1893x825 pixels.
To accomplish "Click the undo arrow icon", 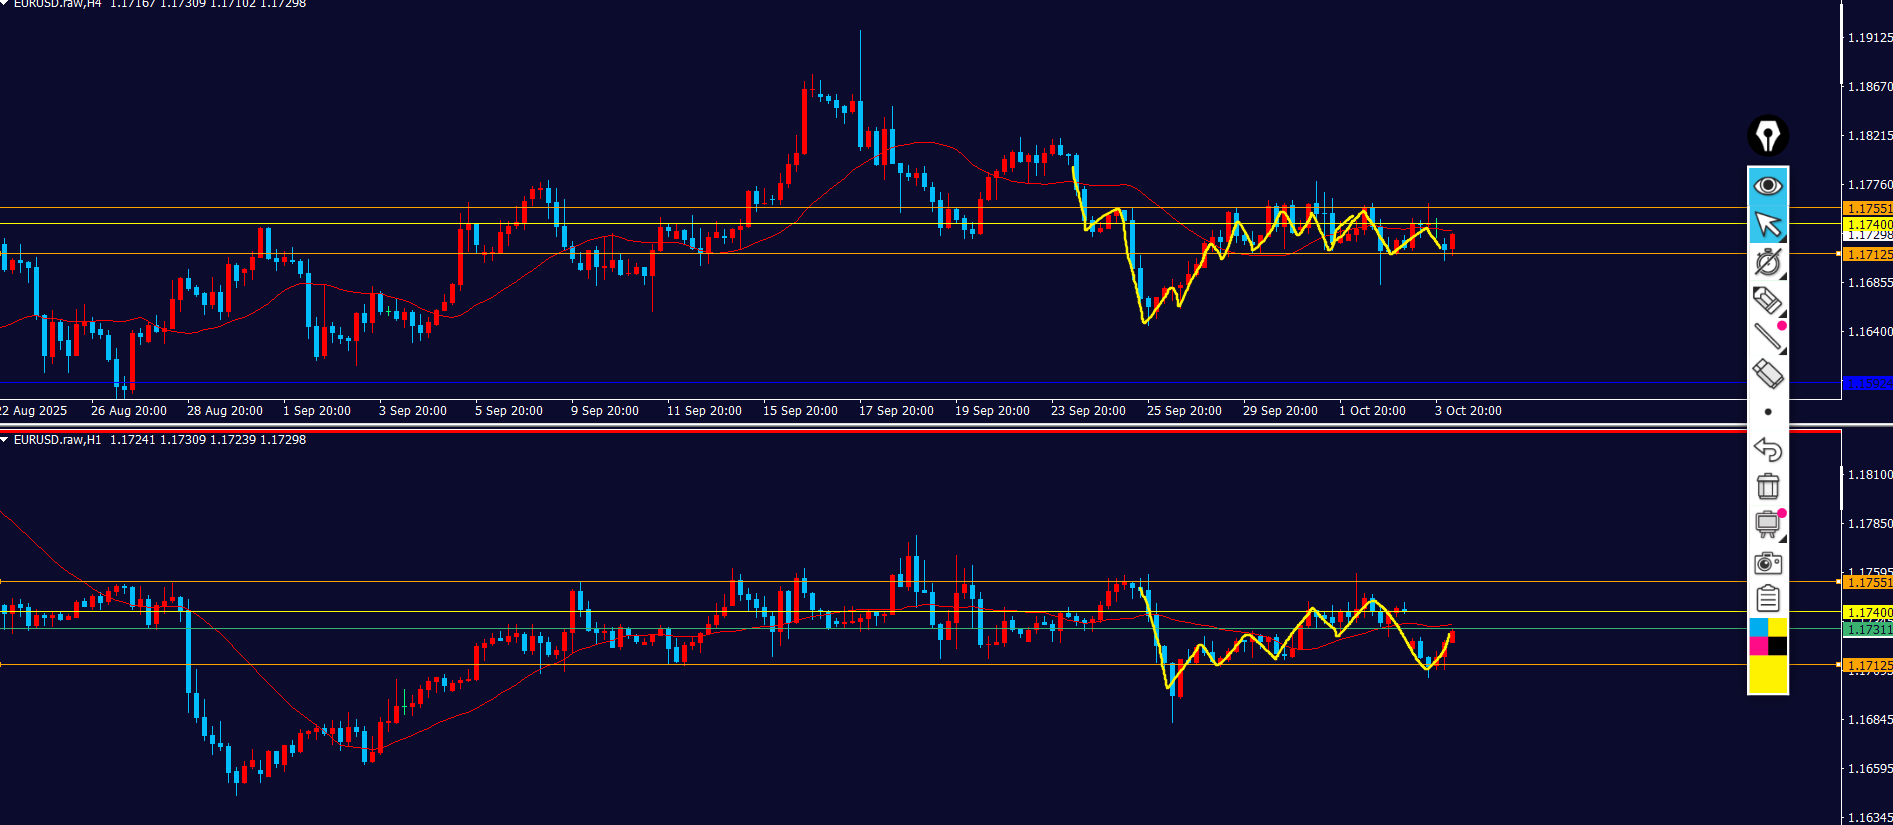I will pos(1767,449).
